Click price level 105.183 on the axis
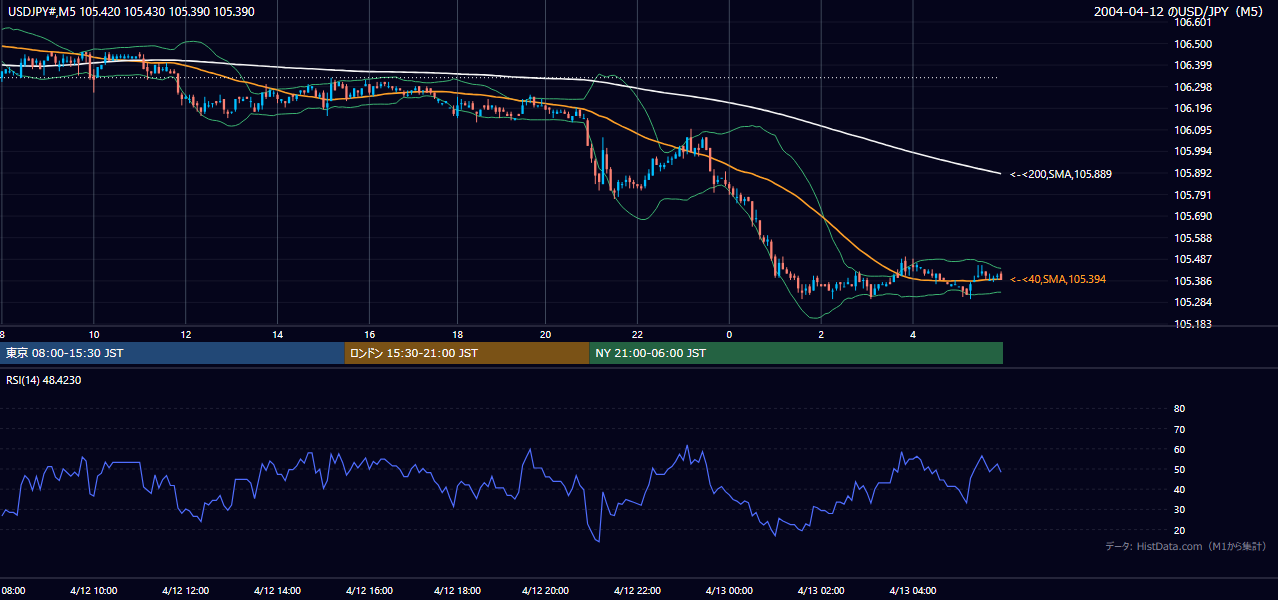The width and height of the screenshot is (1278, 600). [1192, 324]
